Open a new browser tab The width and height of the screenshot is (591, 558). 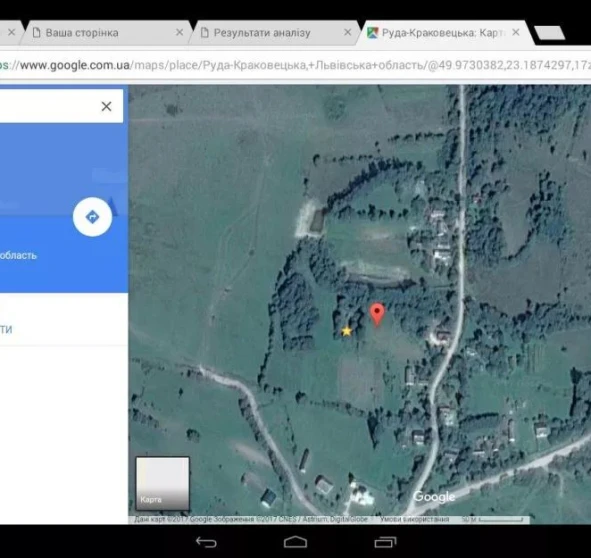pyautogui.click(x=550, y=33)
